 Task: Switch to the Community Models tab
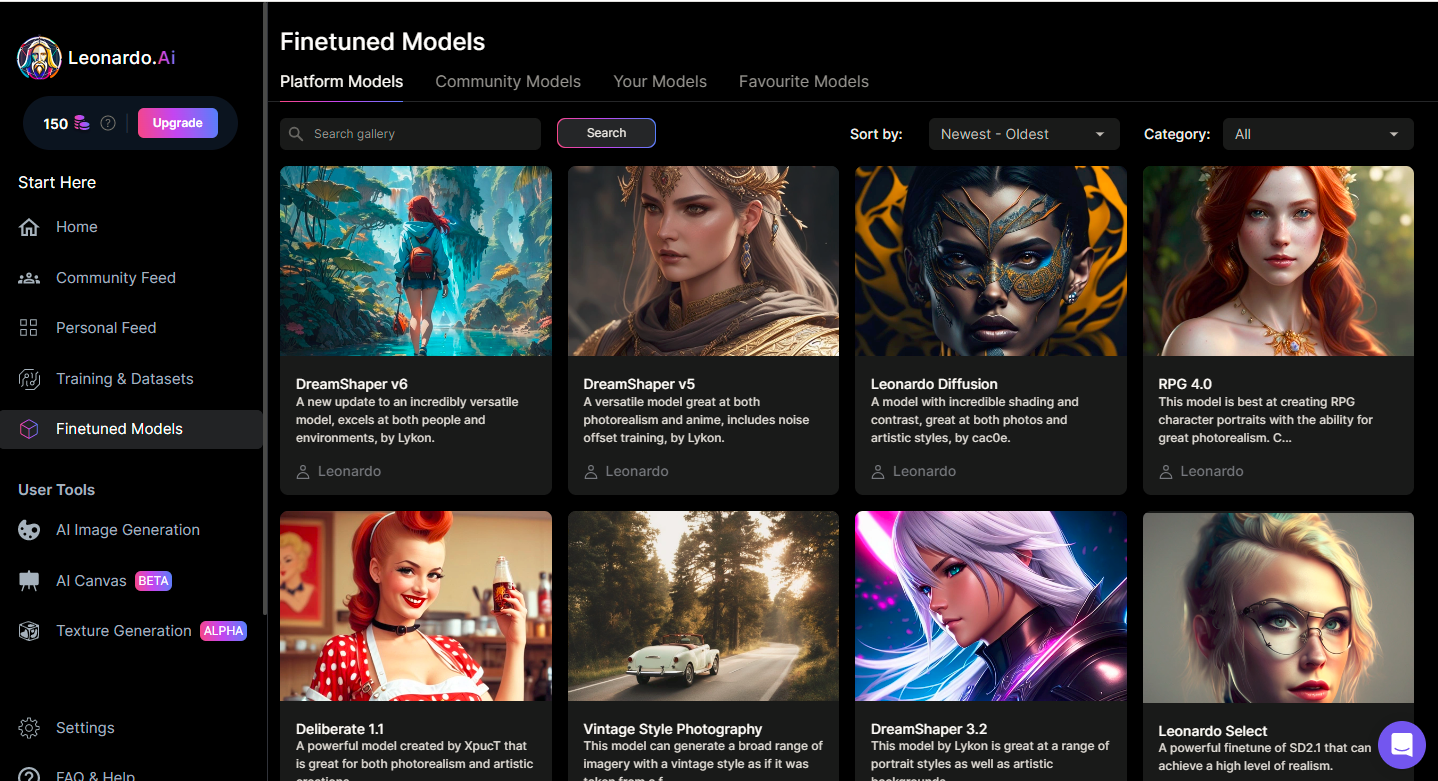click(508, 82)
